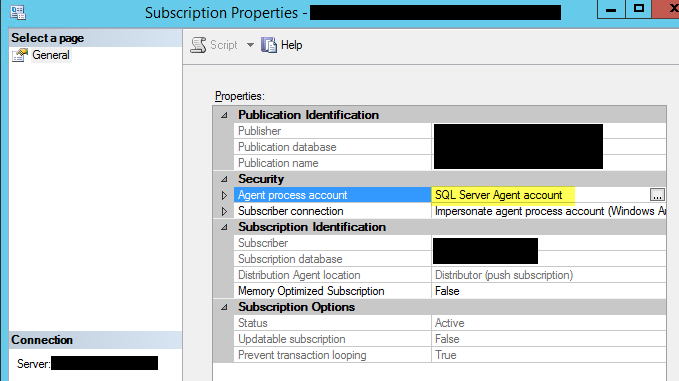Open the Script dropdown arrow
Screen dimensions: 679x381
[x=250, y=45]
